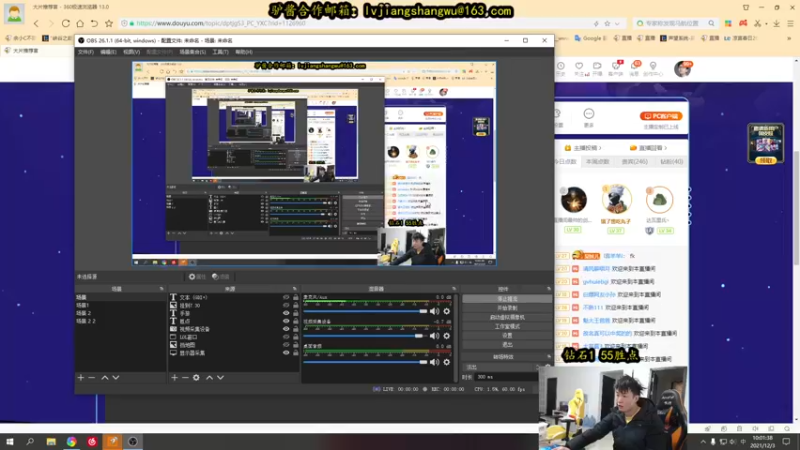Toggle lock on 文本 (GDI+) source
Screen dimensions: 800x450
click(x=295, y=297)
